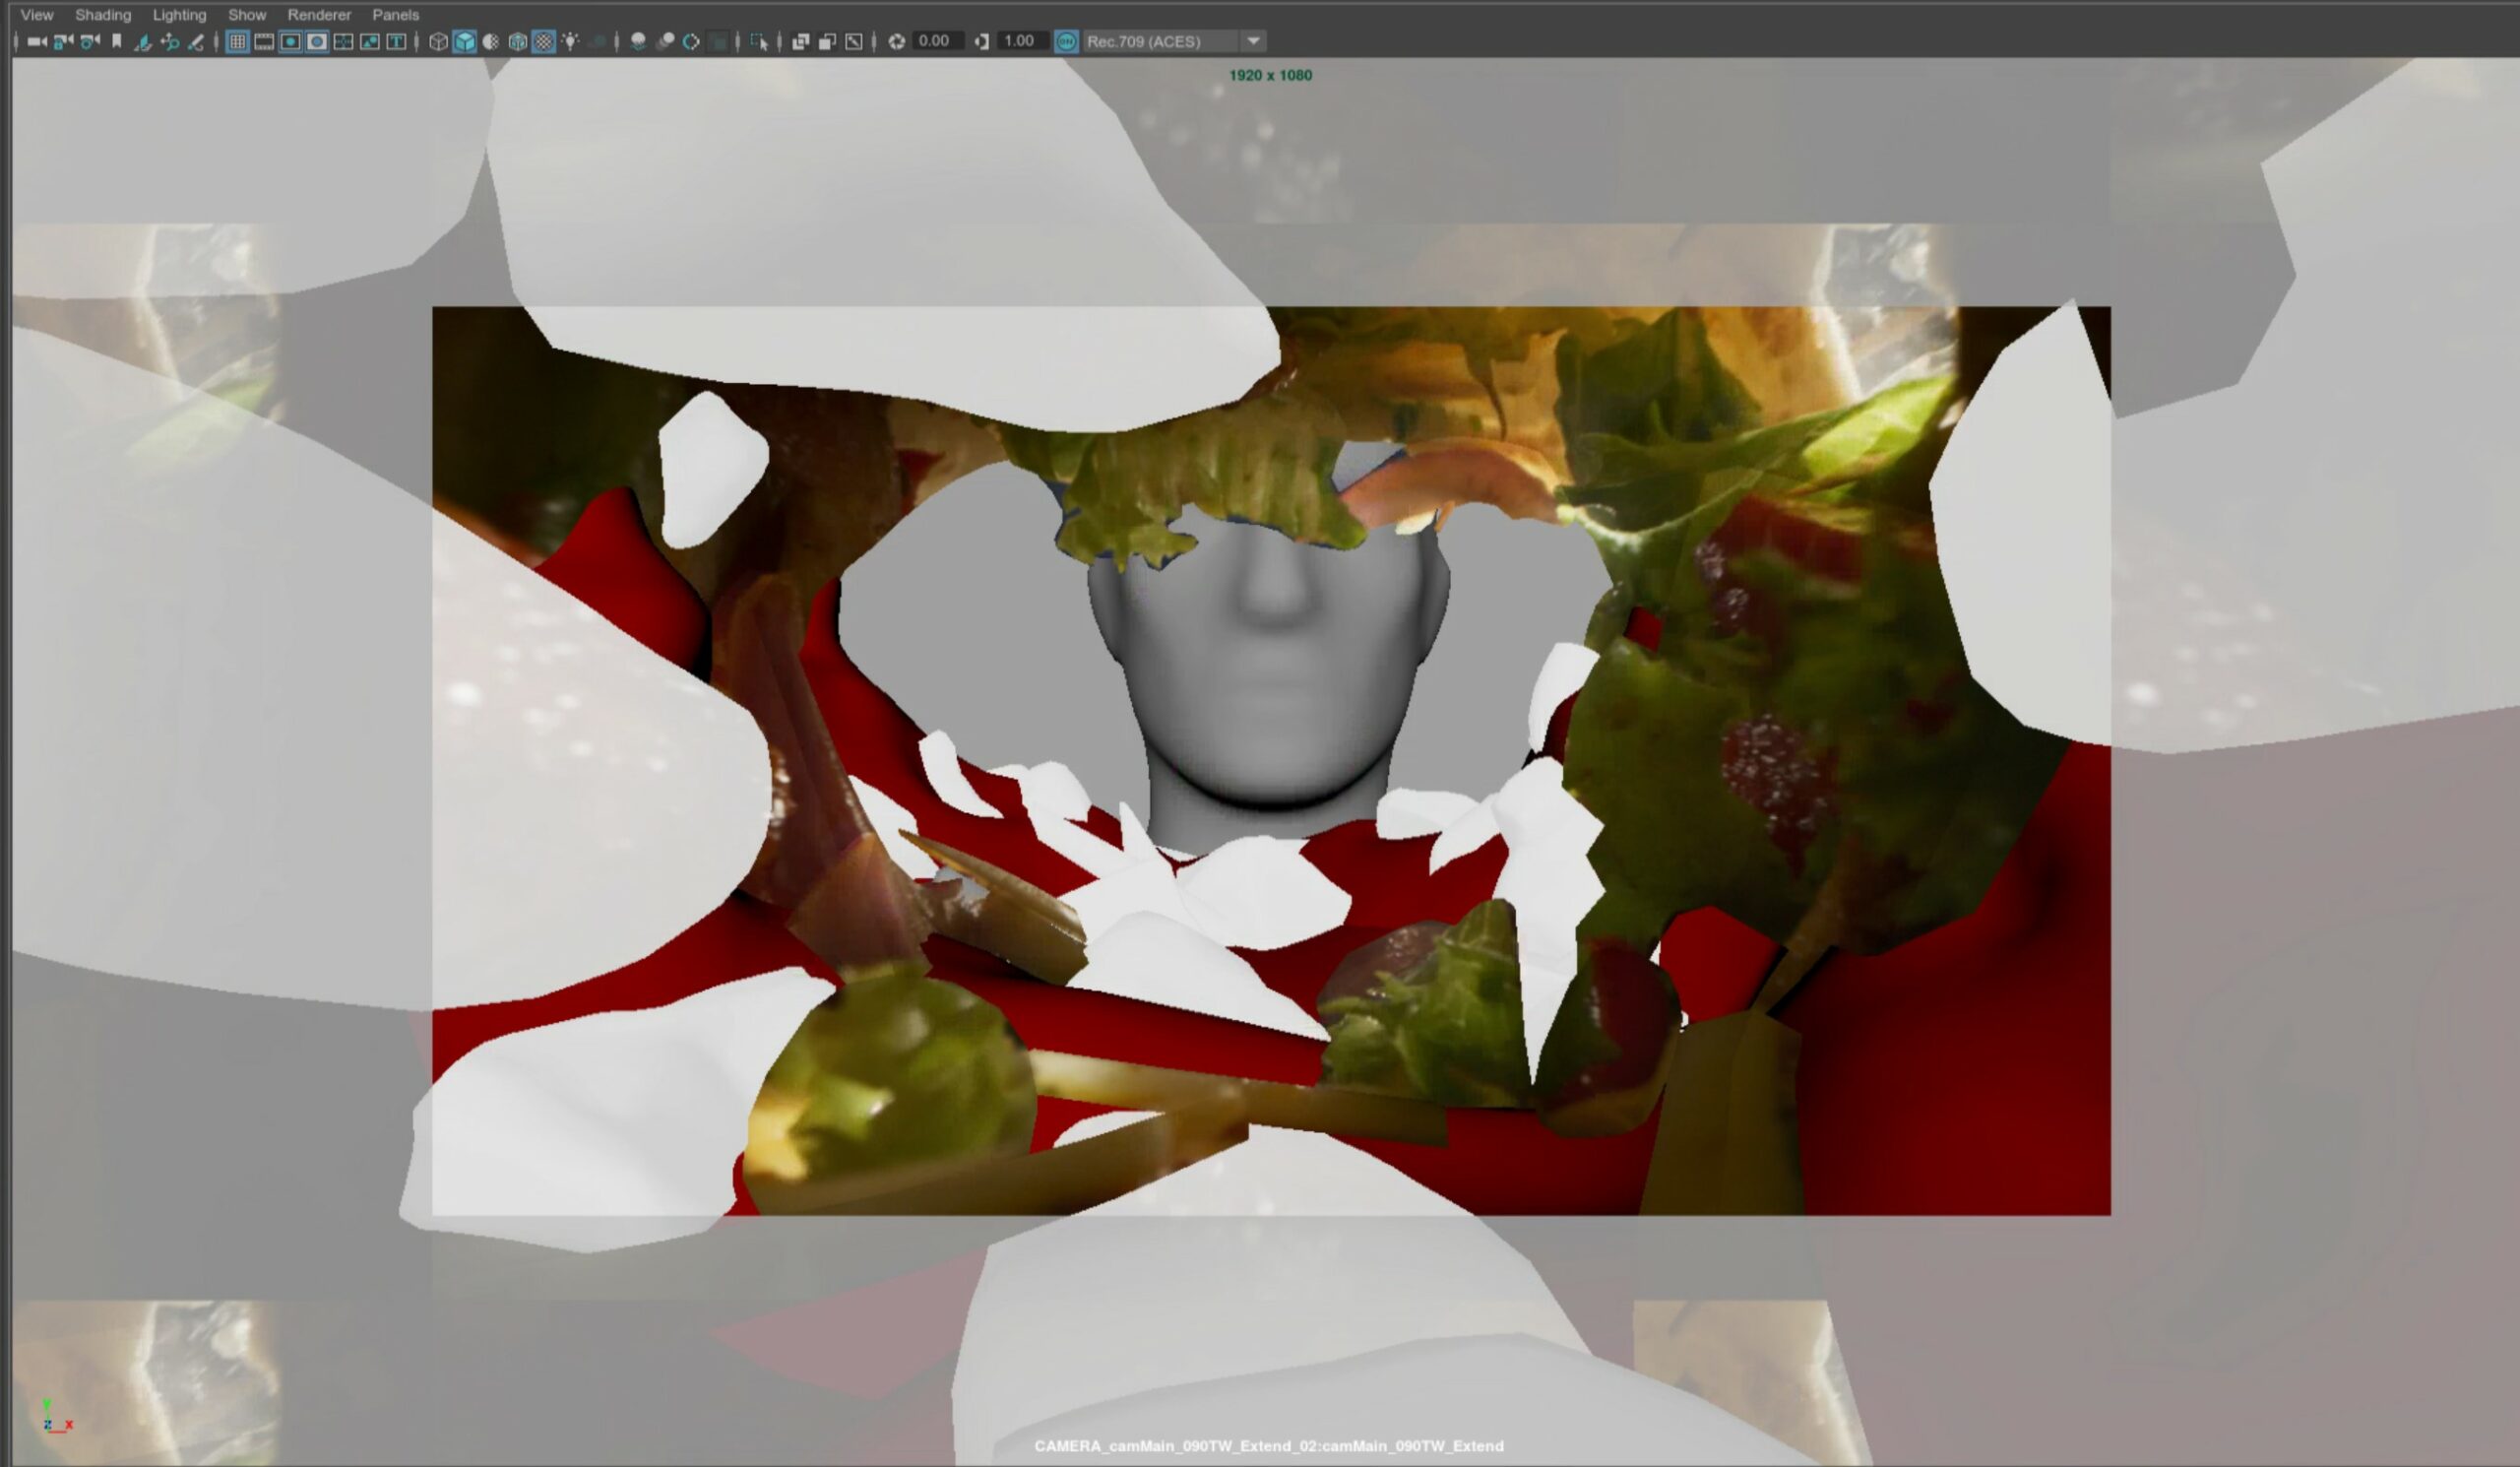
Task: Click the XYZ axis indicator in viewport corner
Action: tap(57, 1417)
